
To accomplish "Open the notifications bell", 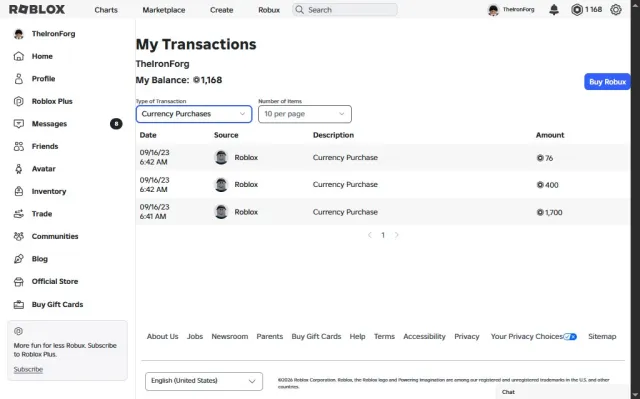I will [x=553, y=9].
